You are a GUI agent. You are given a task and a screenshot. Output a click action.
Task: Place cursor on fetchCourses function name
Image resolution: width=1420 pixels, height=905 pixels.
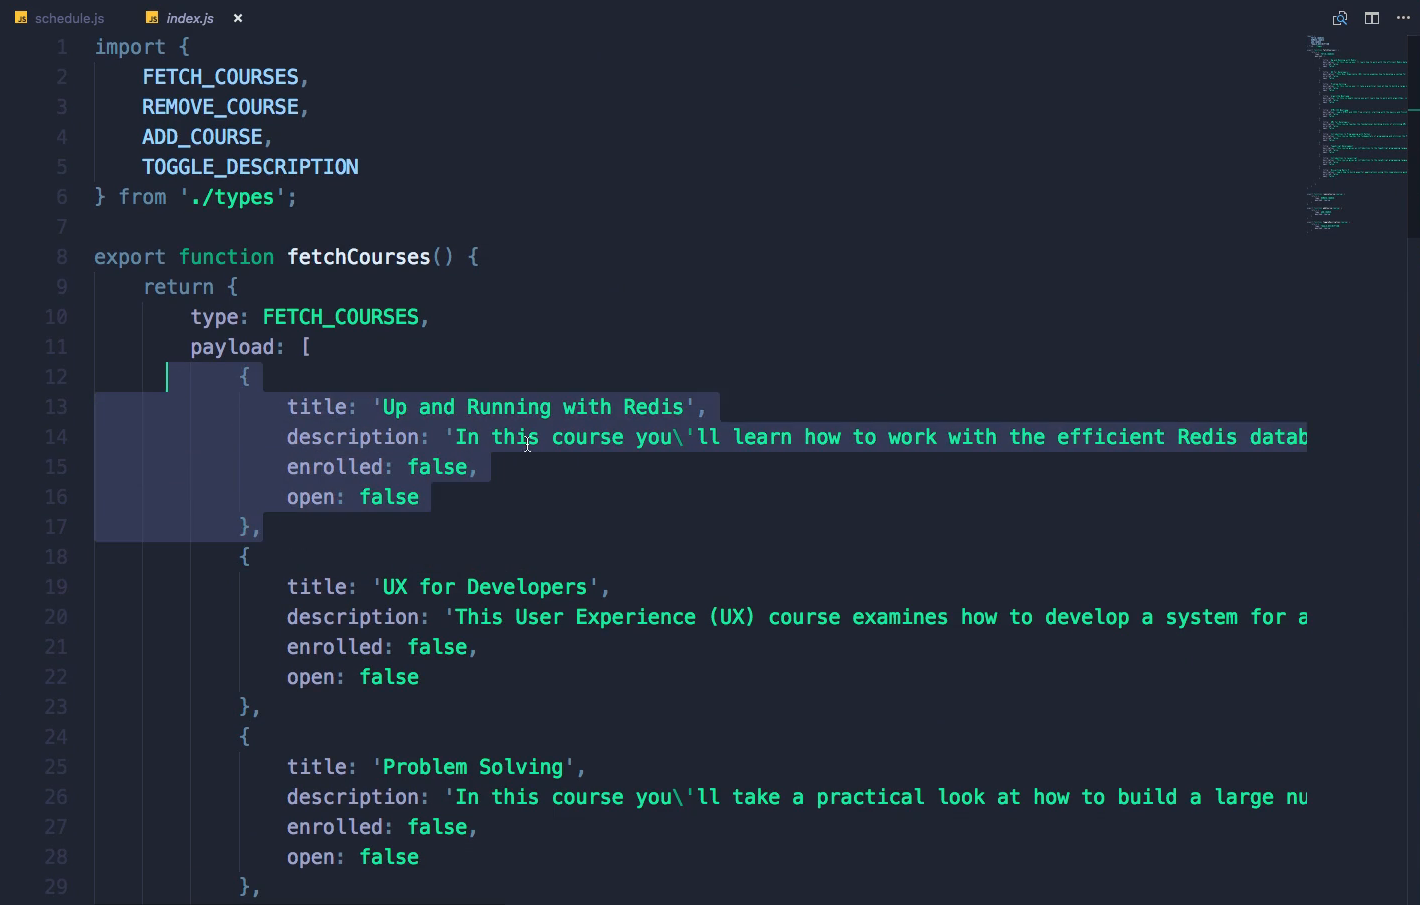click(x=359, y=257)
